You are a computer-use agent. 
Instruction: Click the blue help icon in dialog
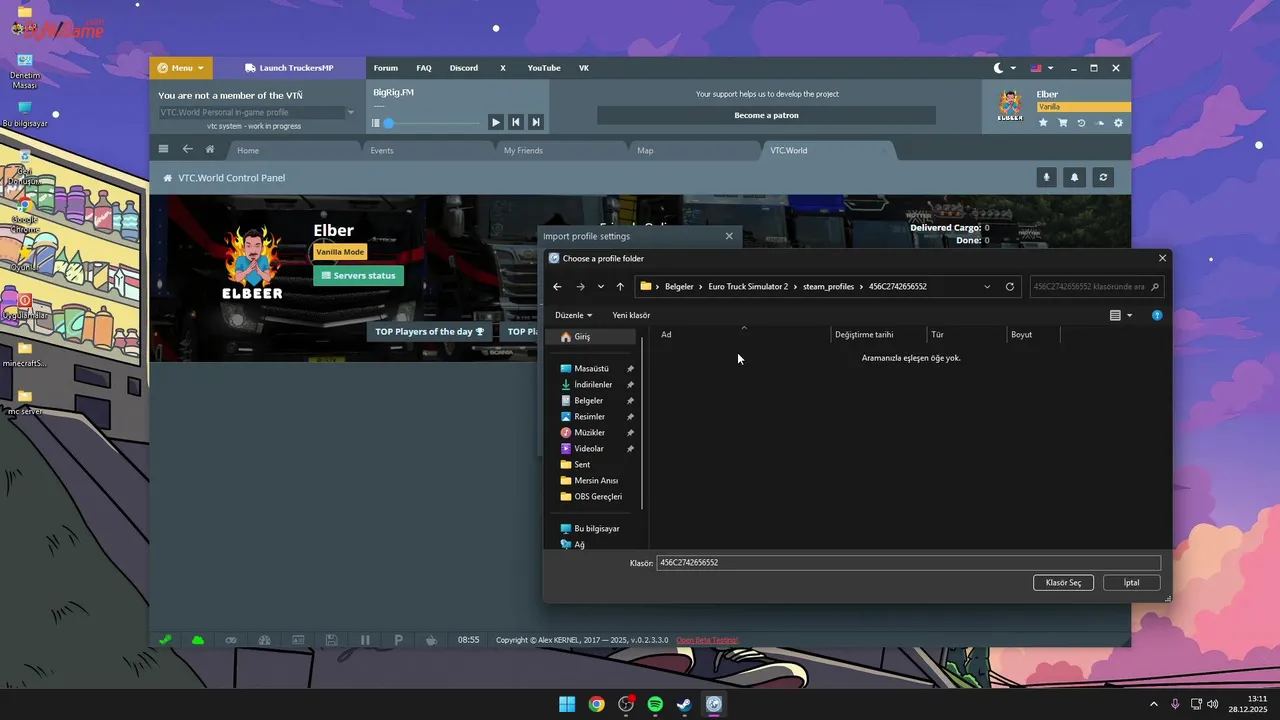(1157, 315)
